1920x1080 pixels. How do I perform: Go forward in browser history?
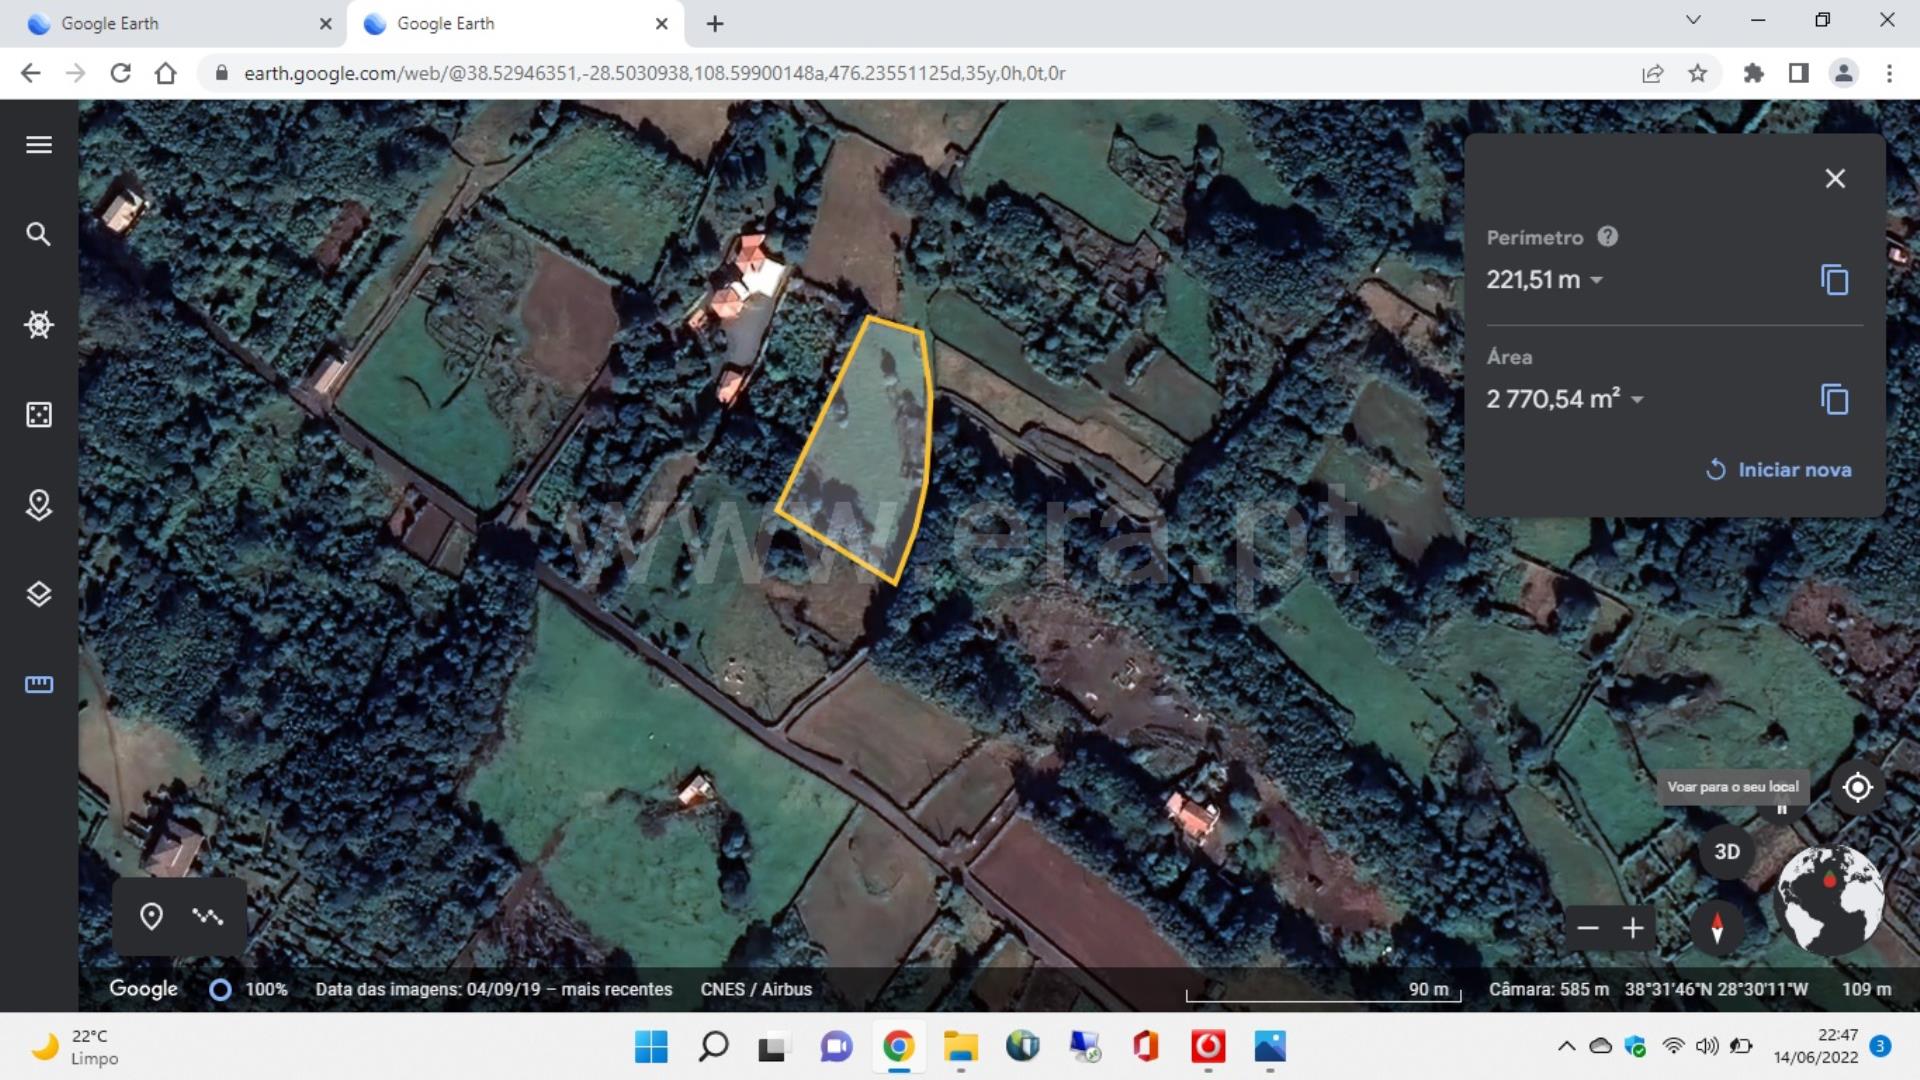[x=76, y=73]
